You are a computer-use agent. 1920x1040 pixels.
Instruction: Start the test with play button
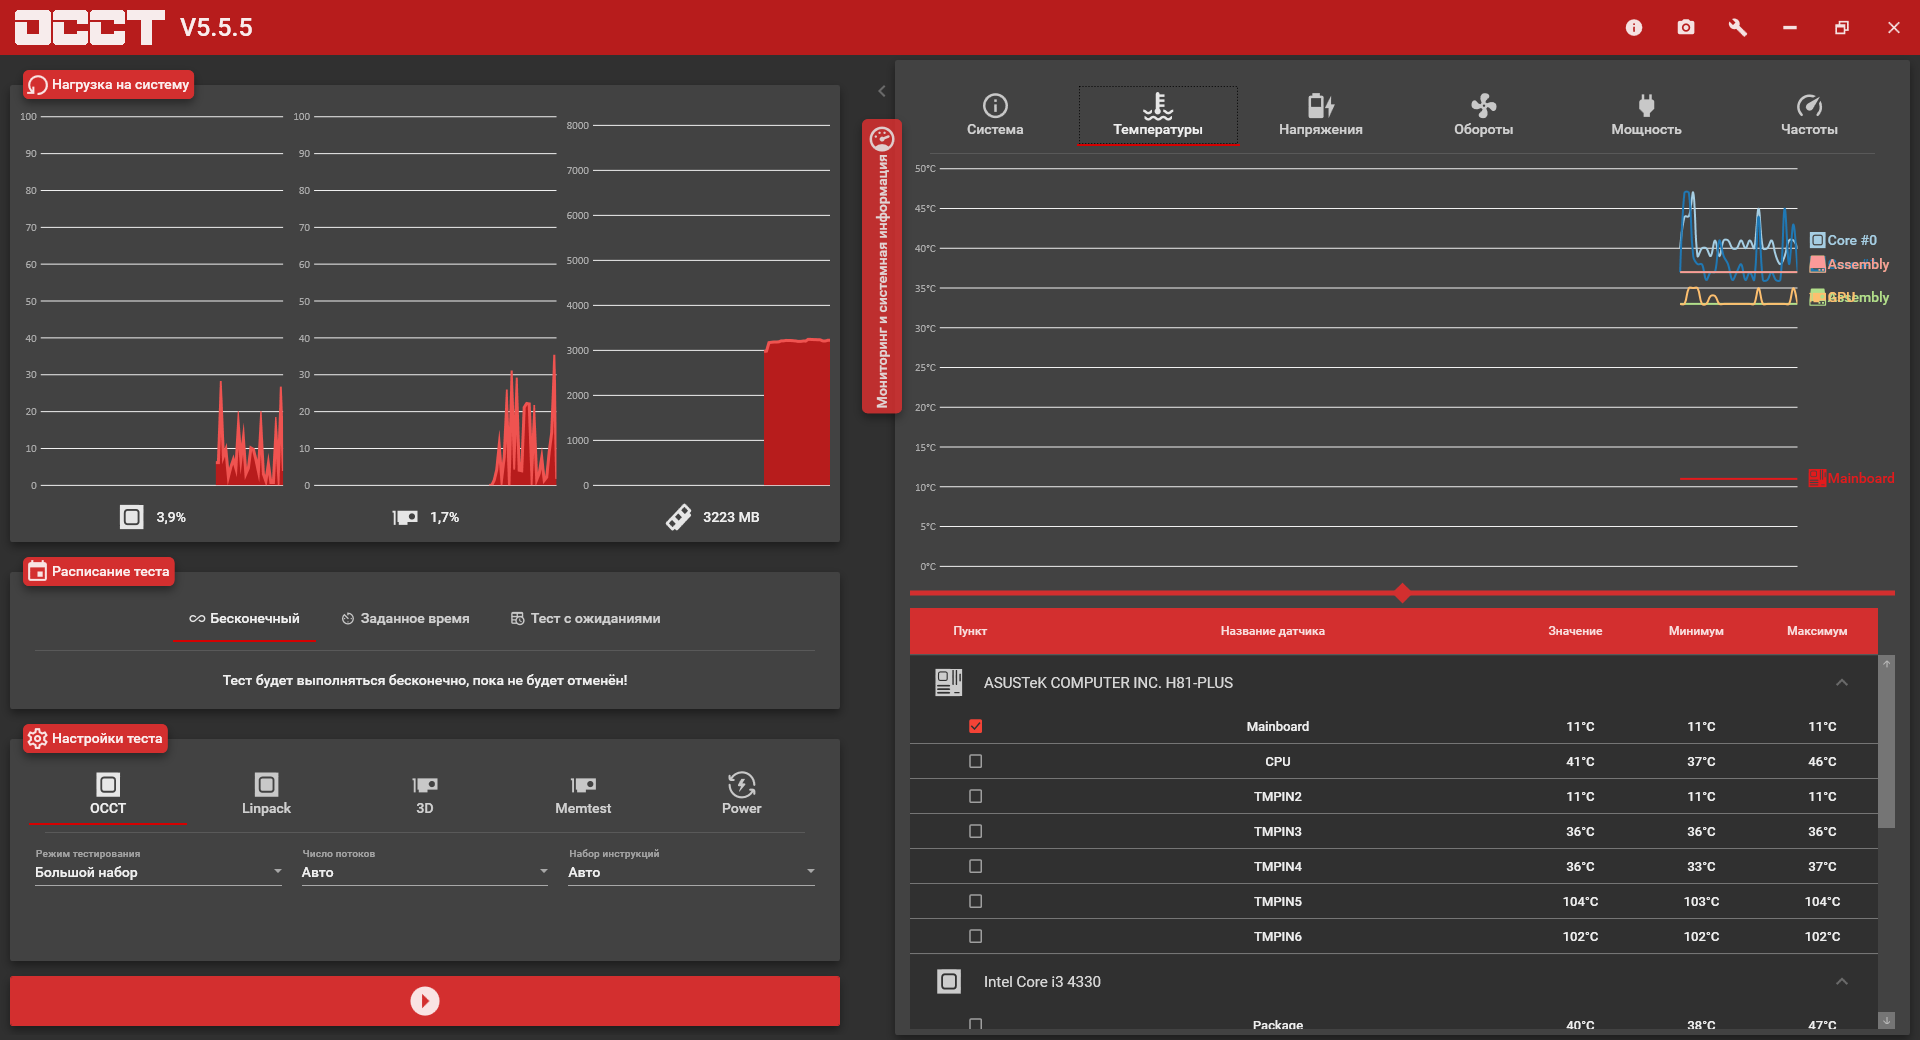(x=425, y=1001)
